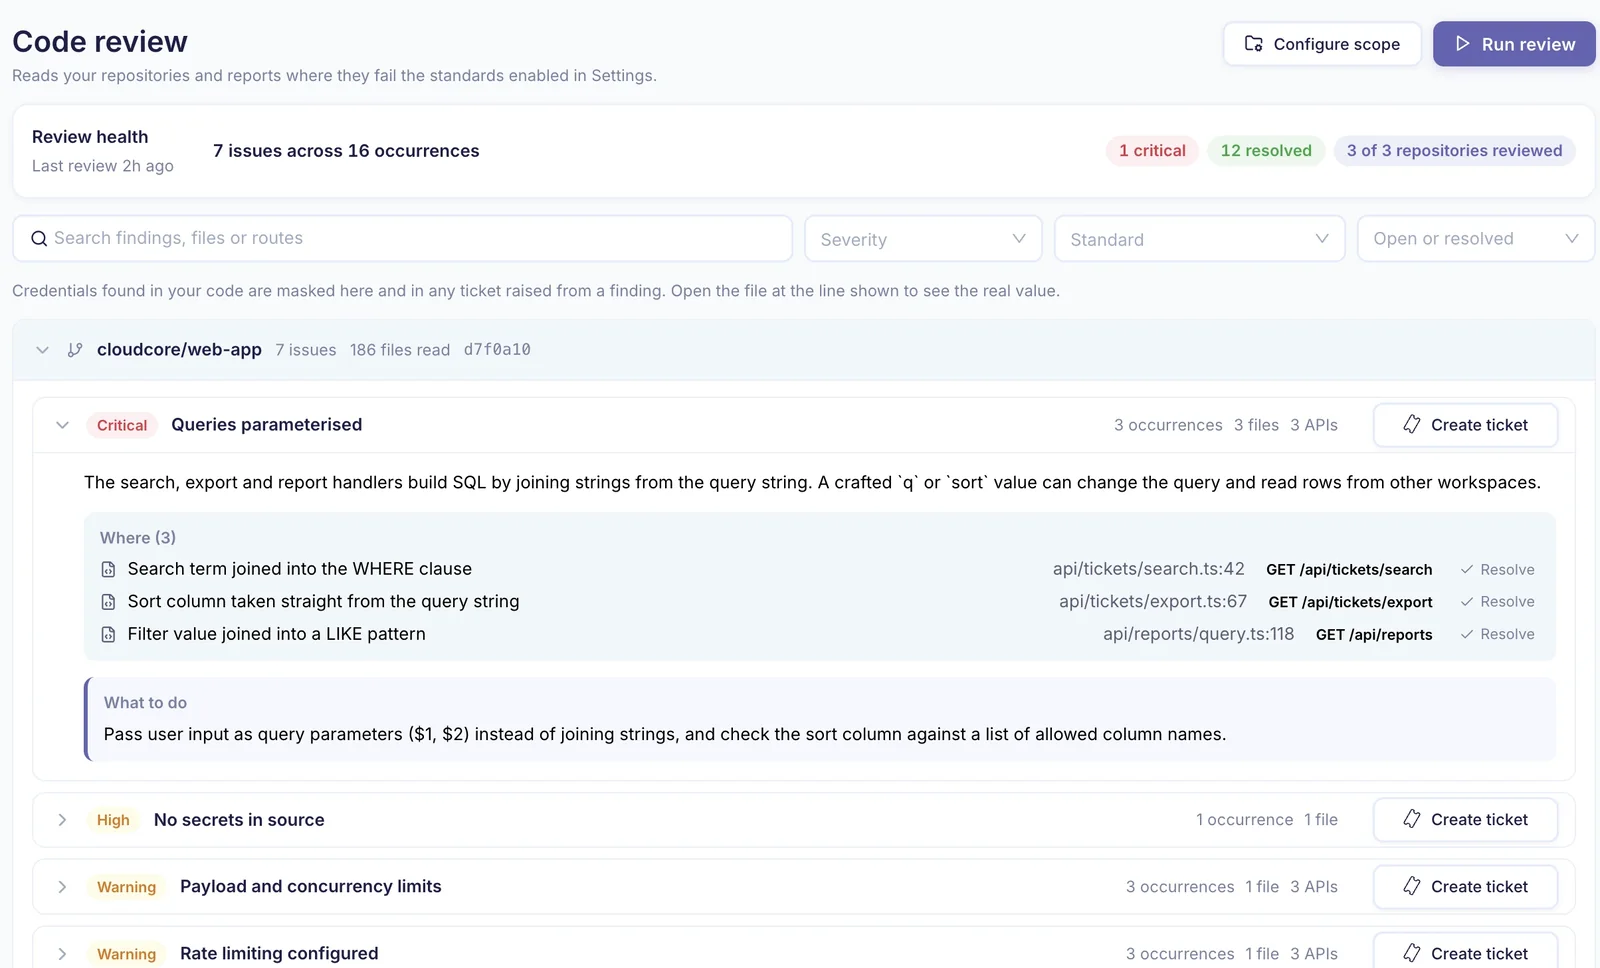1600x968 pixels.
Task: Click the 1 critical badge
Action: click(x=1152, y=151)
